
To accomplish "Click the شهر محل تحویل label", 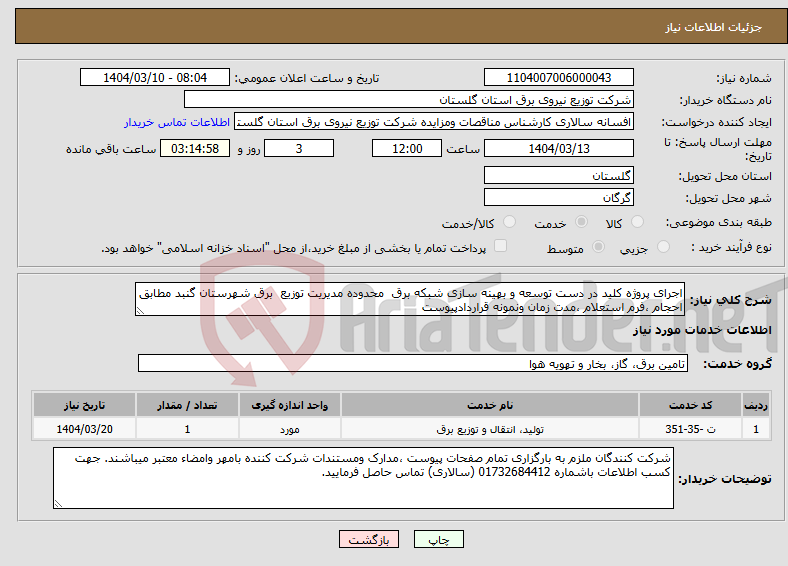I will pyautogui.click(x=729, y=199).
